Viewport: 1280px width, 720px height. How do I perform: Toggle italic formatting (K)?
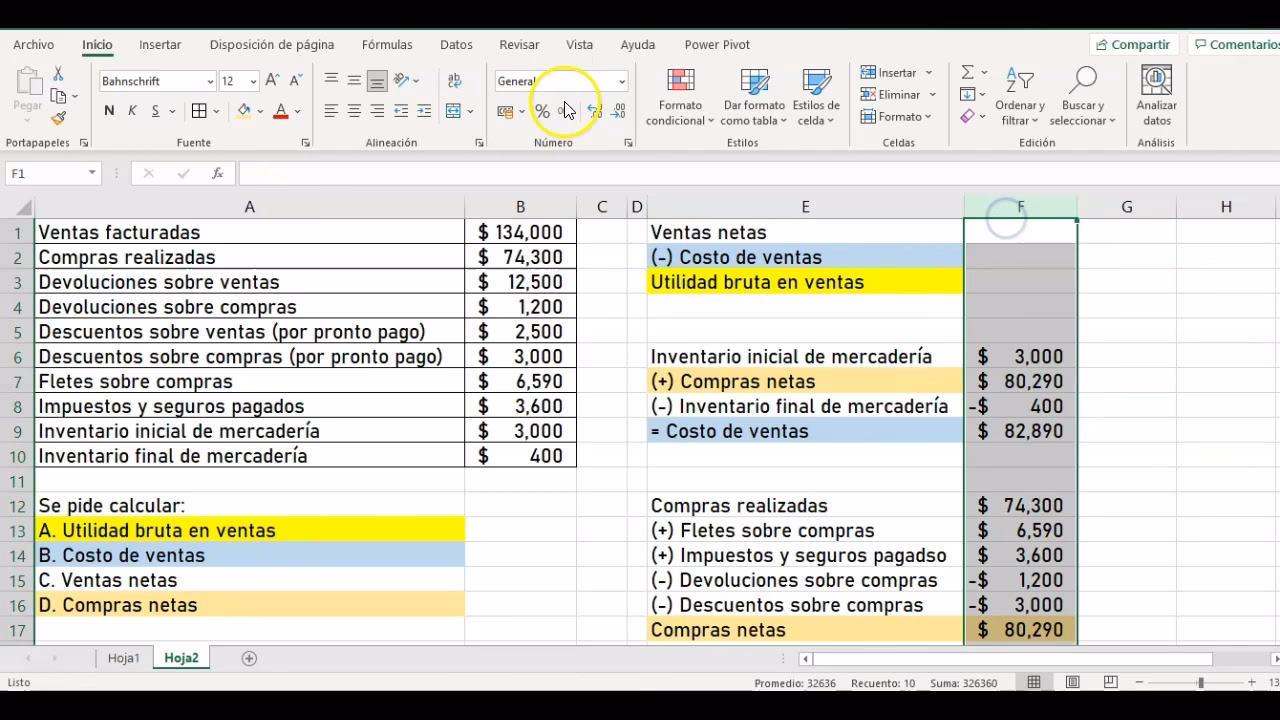132,111
